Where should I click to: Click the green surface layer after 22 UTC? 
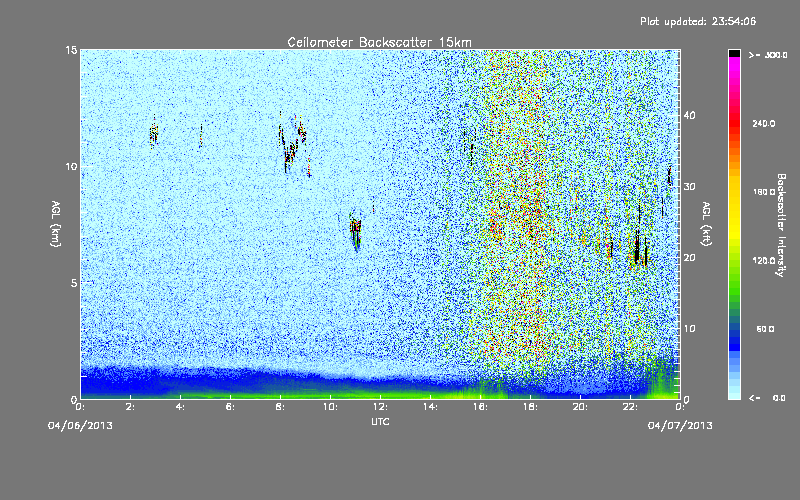(663, 382)
